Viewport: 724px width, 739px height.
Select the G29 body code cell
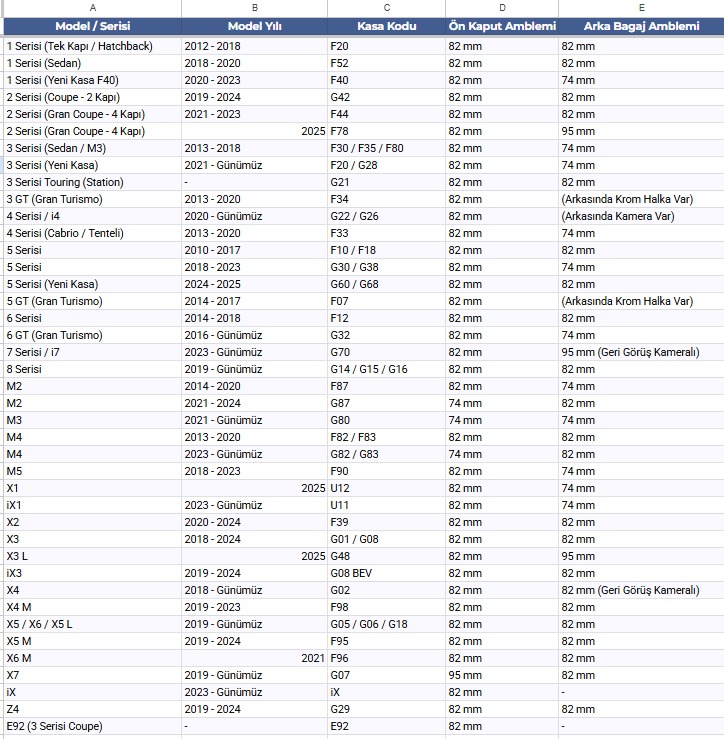point(387,709)
